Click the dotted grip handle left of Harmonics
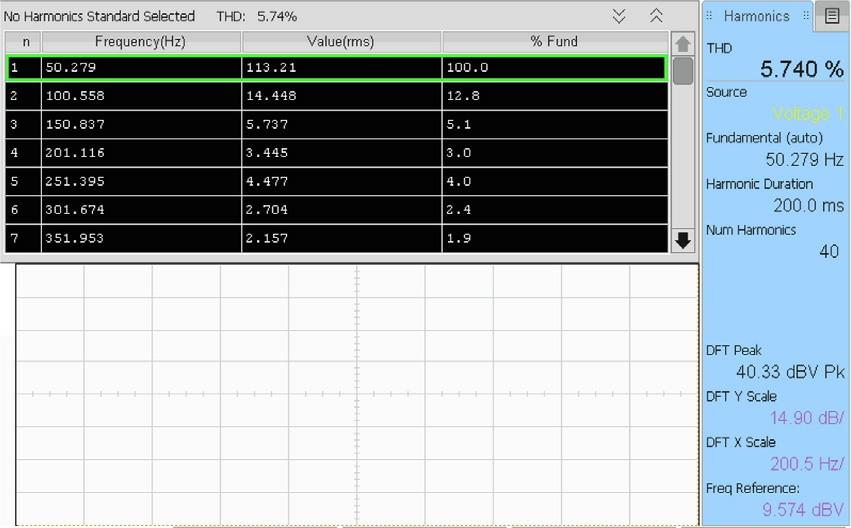The image size is (851, 528). click(x=711, y=16)
